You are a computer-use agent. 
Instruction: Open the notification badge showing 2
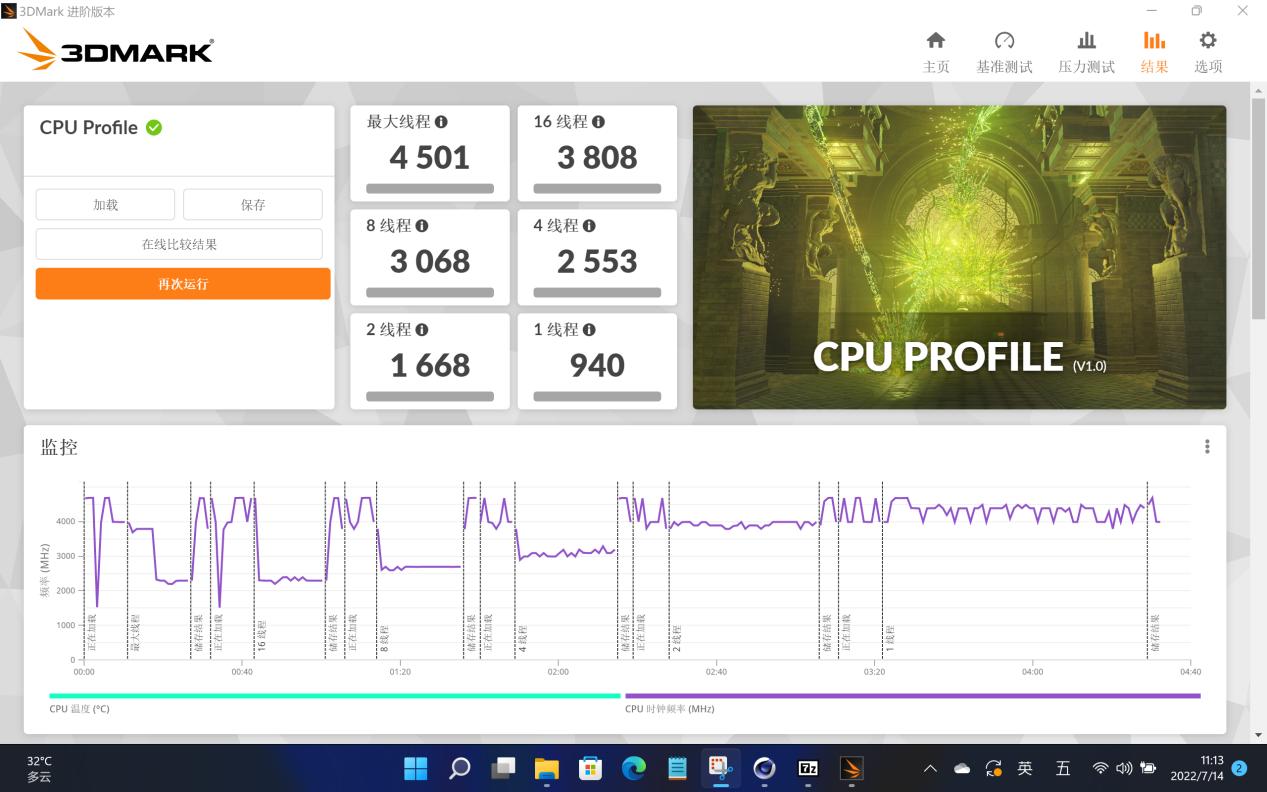(1240, 768)
